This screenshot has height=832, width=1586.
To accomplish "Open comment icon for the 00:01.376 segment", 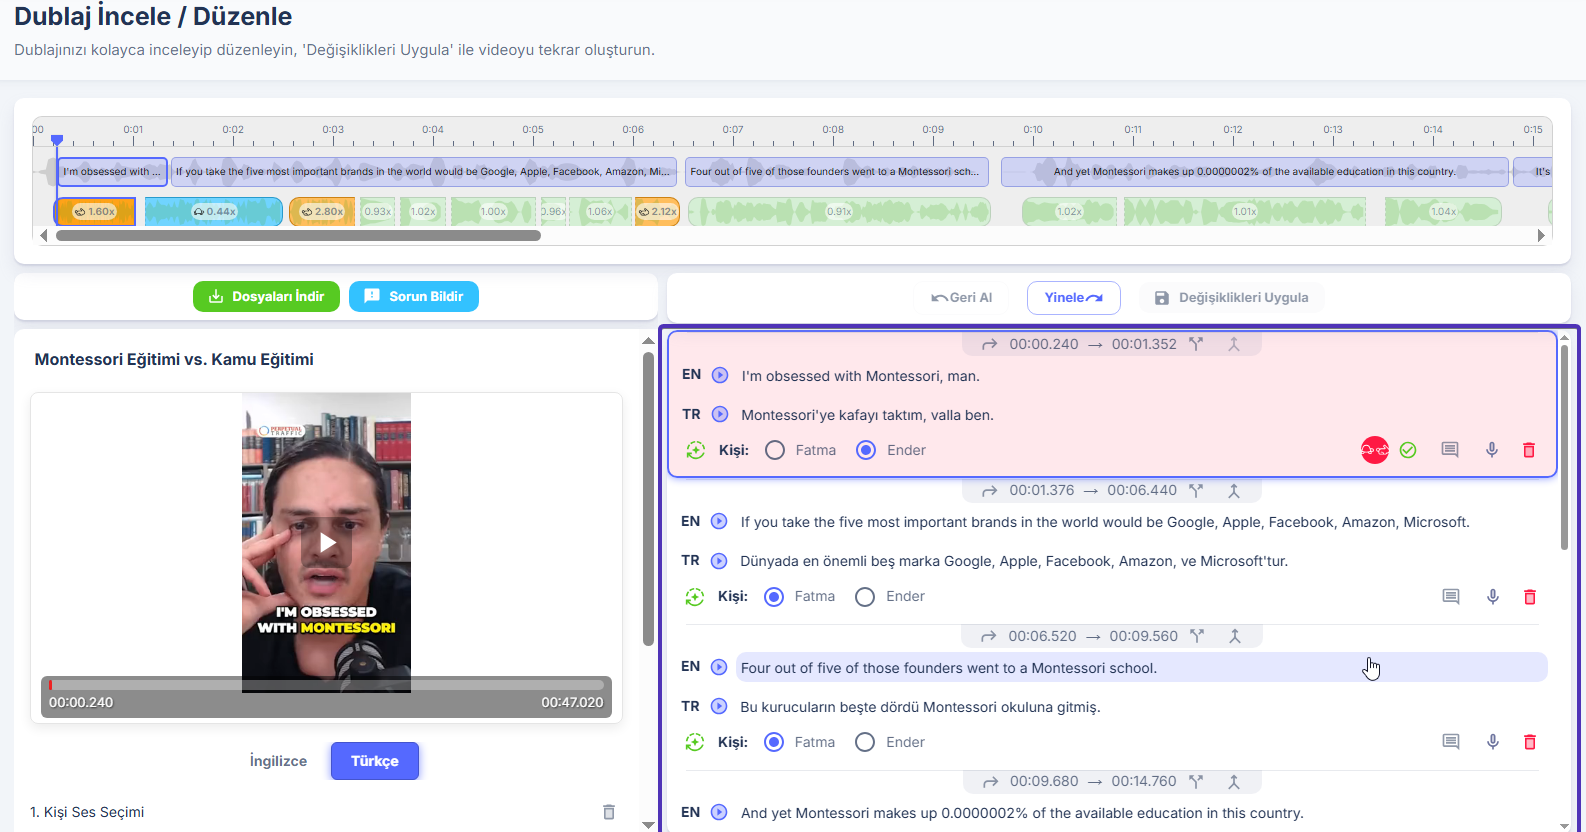I will coord(1451,597).
